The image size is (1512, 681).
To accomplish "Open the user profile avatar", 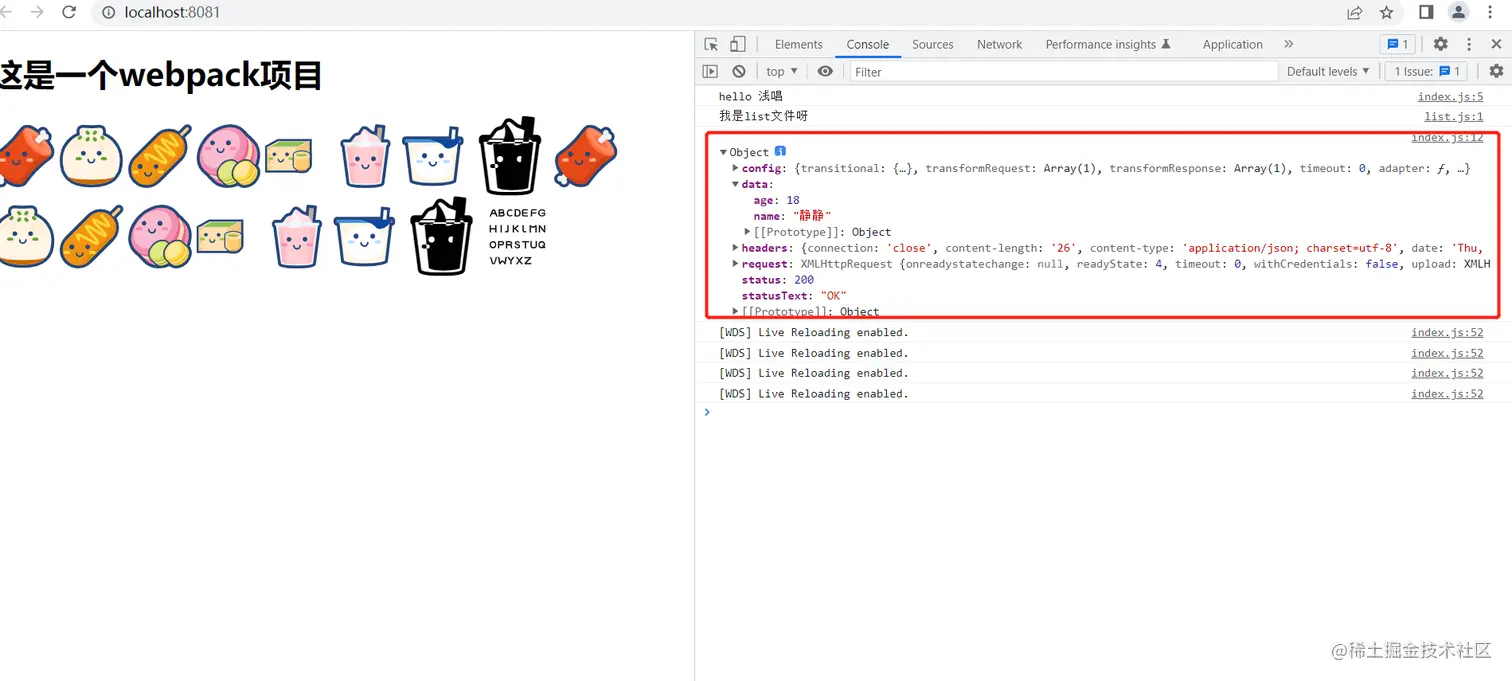I will pos(1458,13).
